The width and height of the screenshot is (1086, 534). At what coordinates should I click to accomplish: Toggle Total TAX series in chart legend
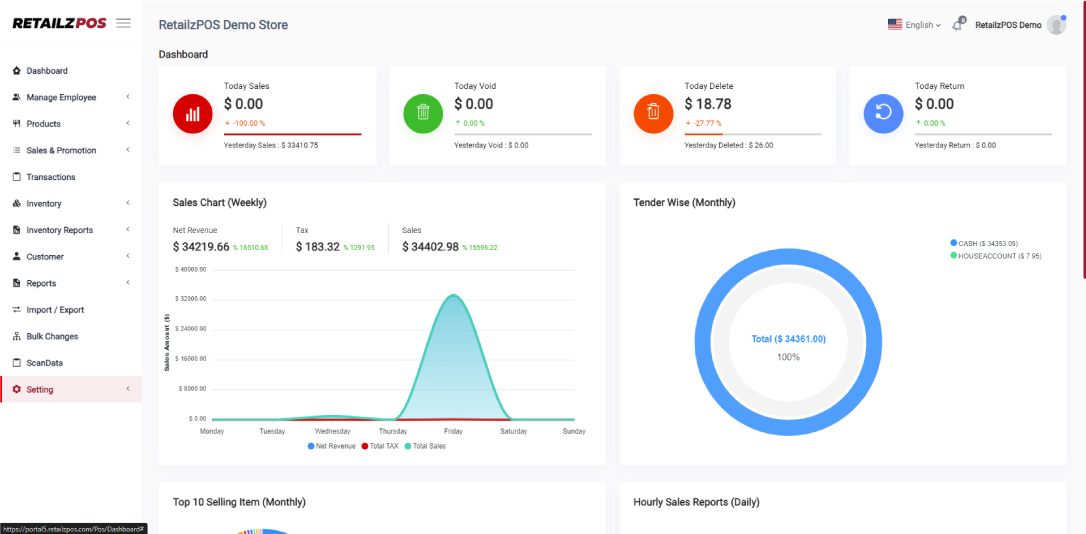point(380,446)
